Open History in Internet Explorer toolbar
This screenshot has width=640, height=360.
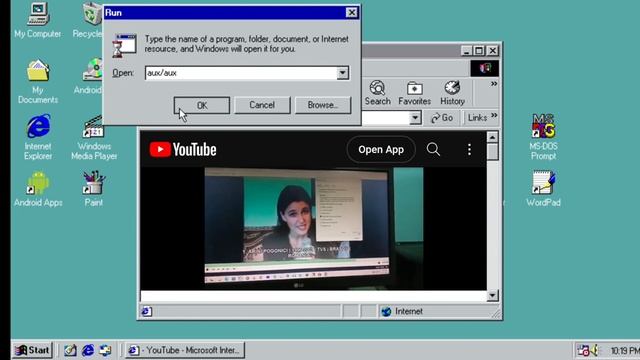(452, 93)
